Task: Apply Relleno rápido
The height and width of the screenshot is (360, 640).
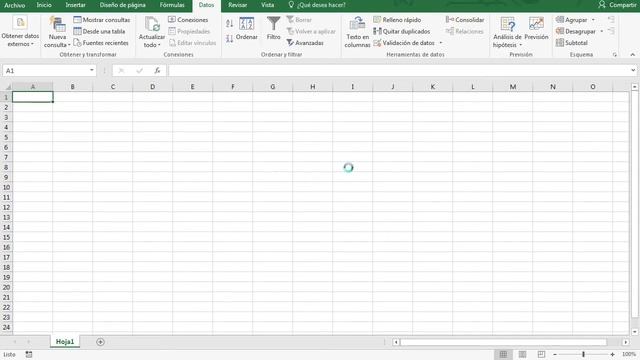Action: tap(397, 20)
